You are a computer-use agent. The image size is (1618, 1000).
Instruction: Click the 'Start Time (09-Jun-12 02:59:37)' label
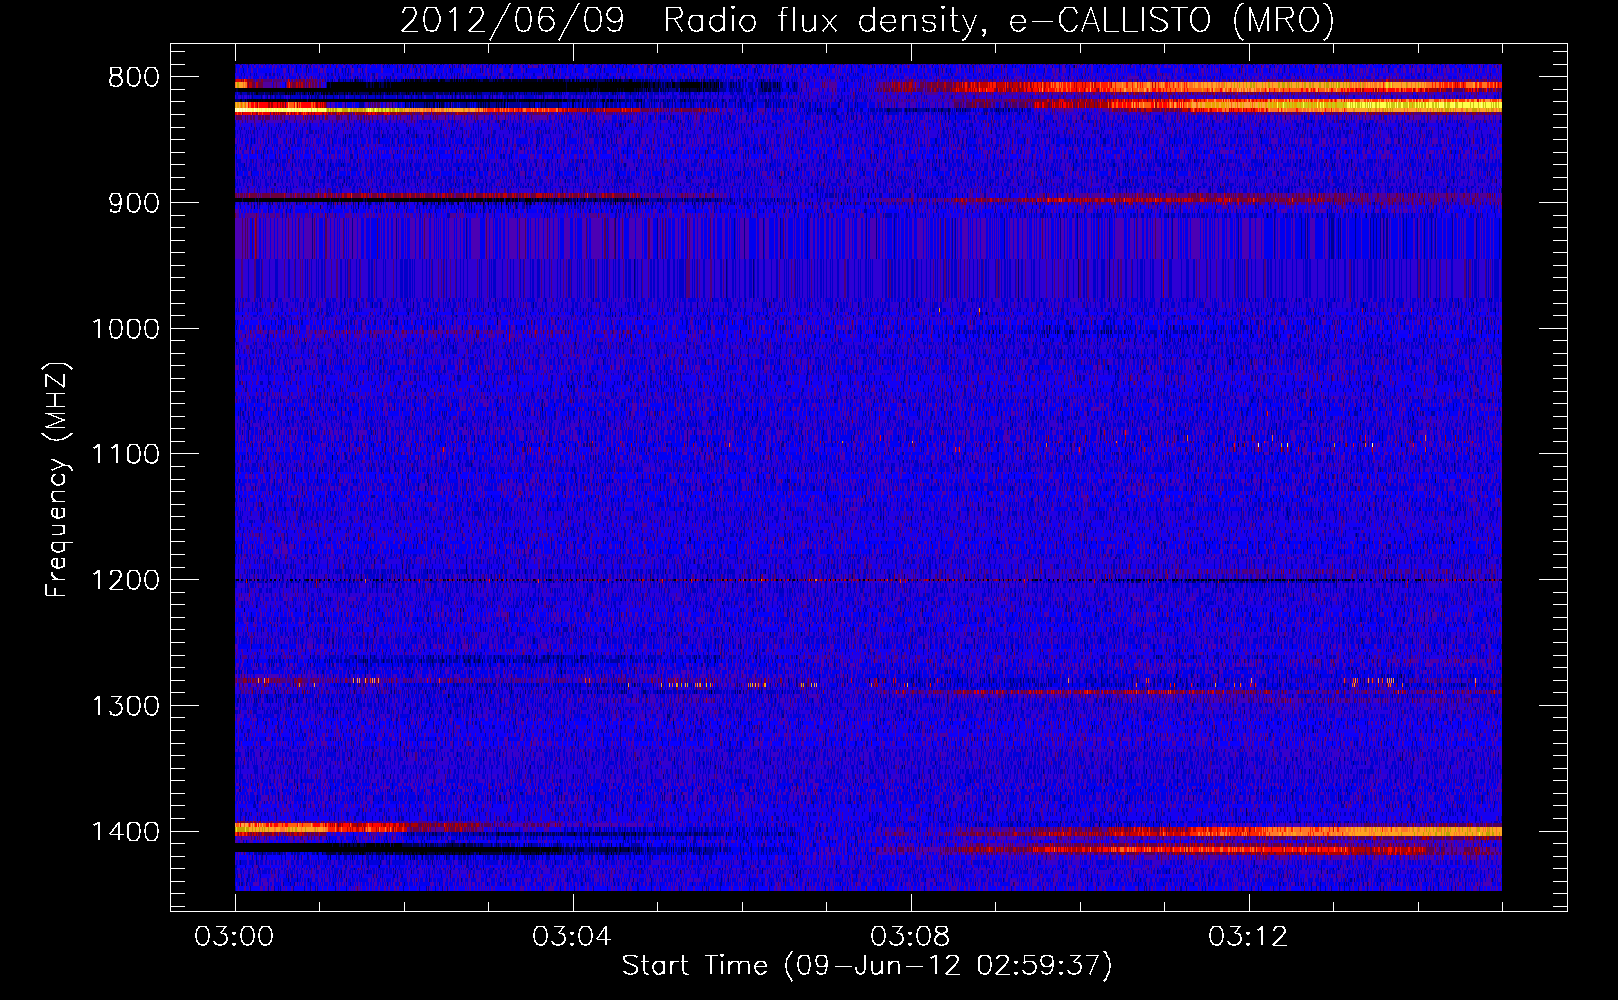[x=867, y=966]
